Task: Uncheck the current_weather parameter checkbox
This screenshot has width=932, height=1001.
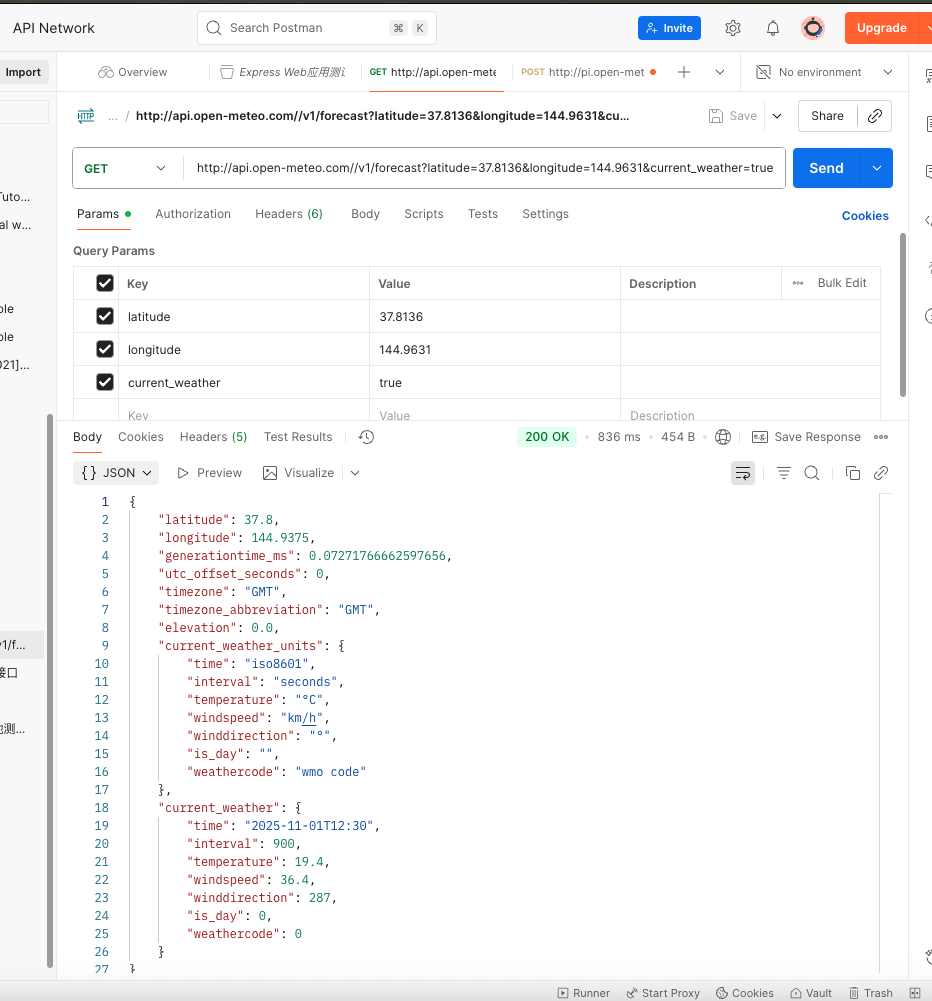Action: click(x=105, y=382)
